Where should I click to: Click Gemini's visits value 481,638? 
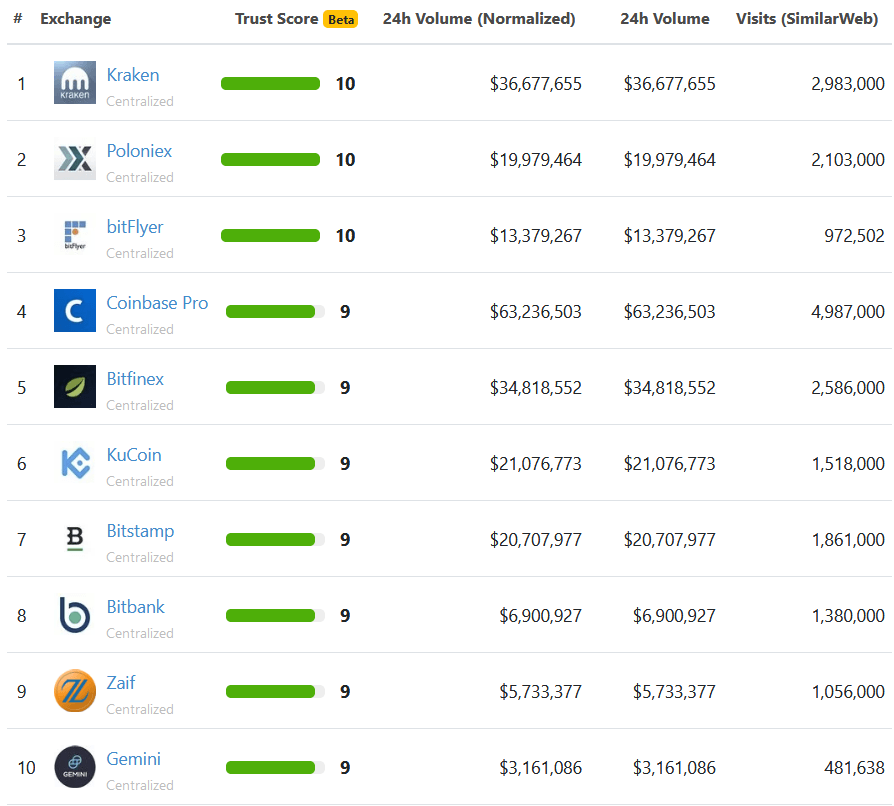(854, 768)
